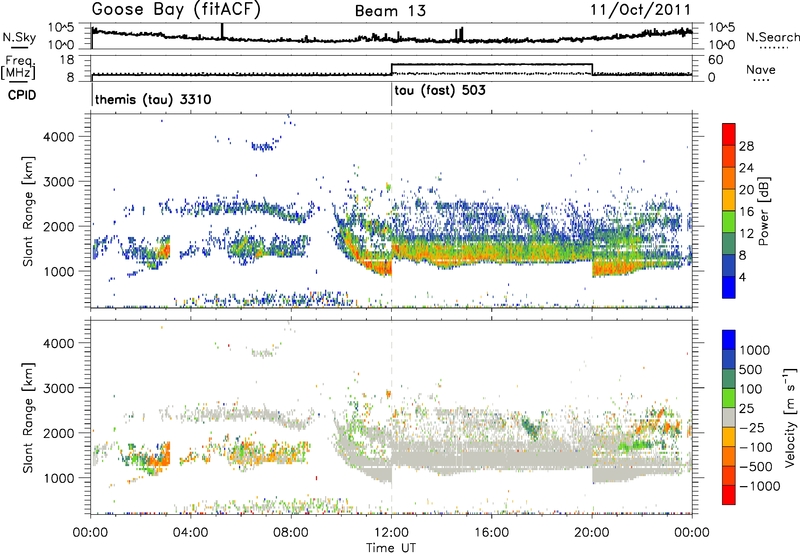Select the 'Beam 13' heading
Viewport: 800px width, 554px height.
(x=390, y=11)
